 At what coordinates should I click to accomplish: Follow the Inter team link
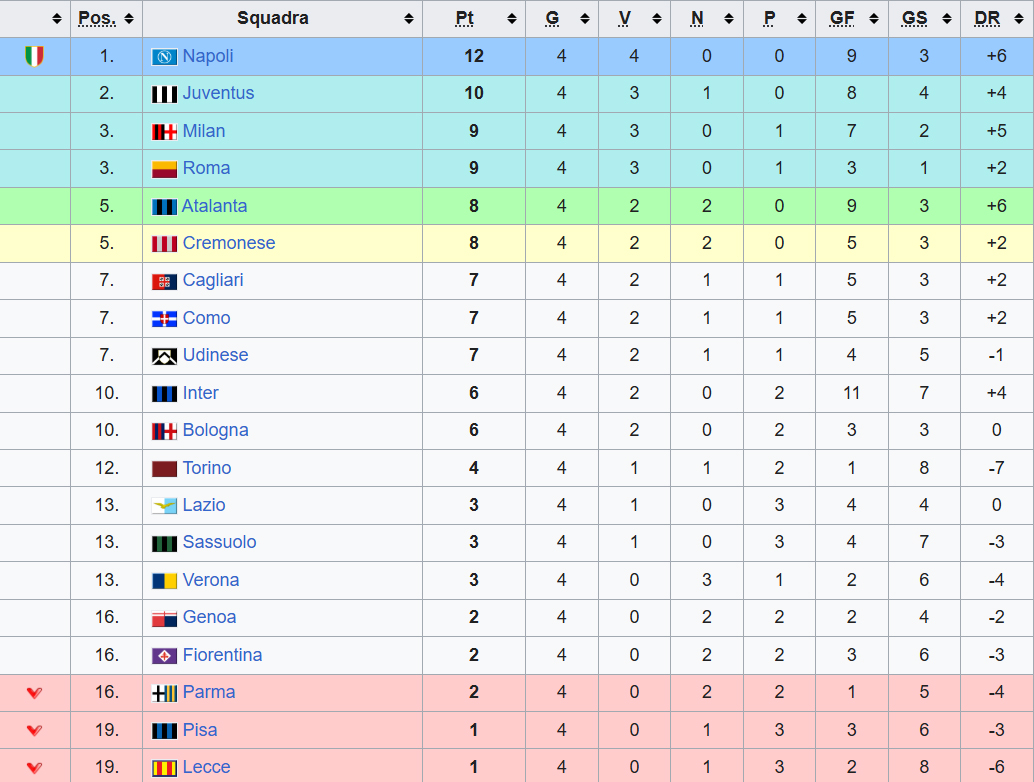coord(200,393)
